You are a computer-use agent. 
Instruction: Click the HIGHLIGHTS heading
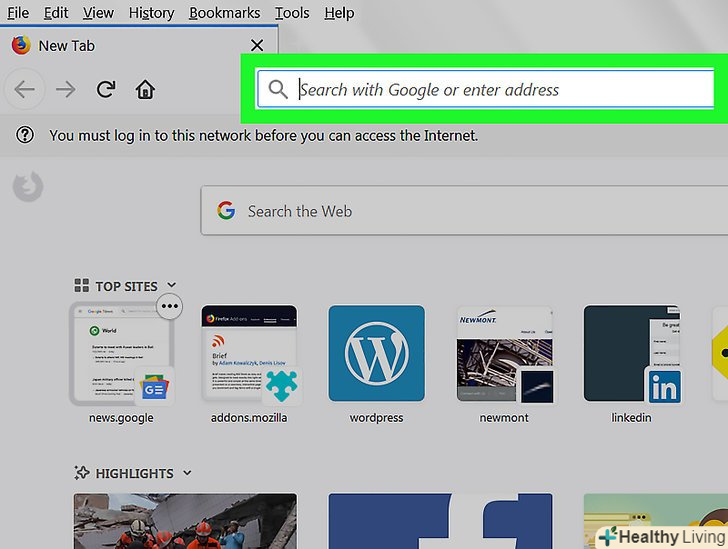click(134, 473)
